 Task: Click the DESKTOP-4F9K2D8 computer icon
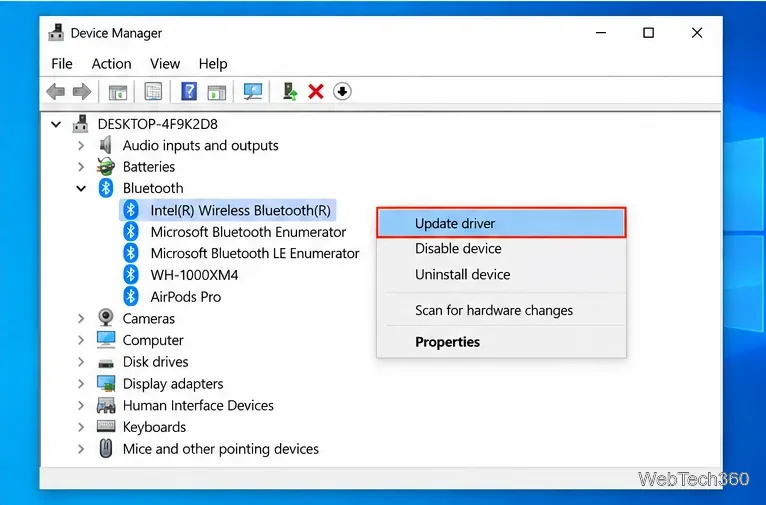pyautogui.click(x=81, y=124)
